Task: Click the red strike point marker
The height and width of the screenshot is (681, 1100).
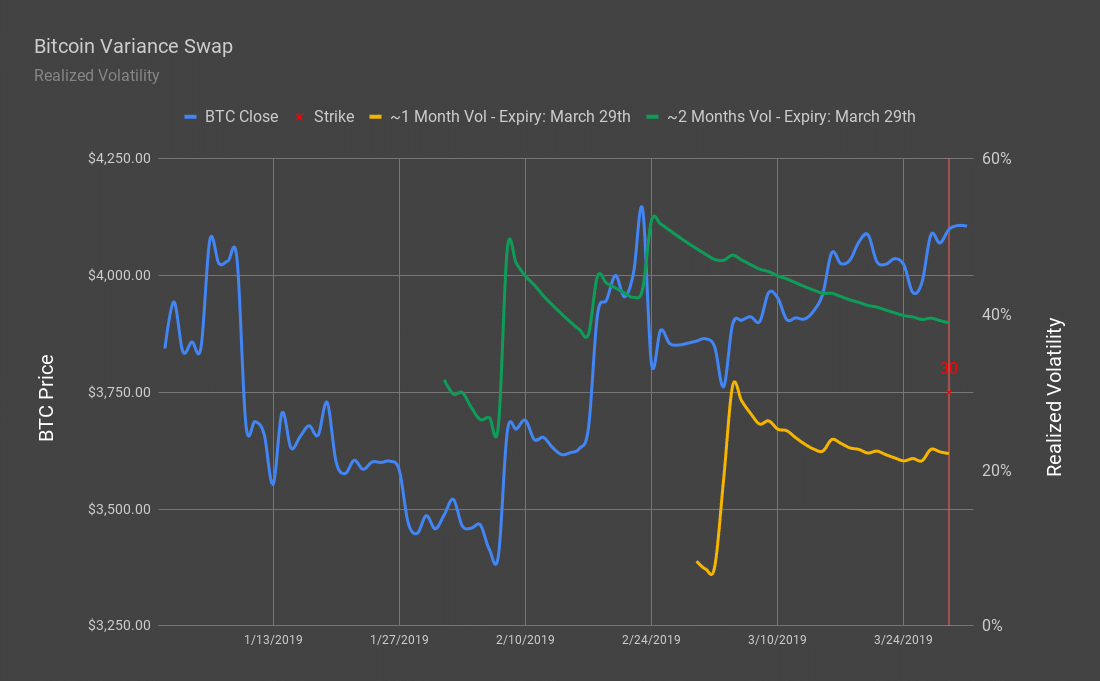Action: [x=948, y=392]
